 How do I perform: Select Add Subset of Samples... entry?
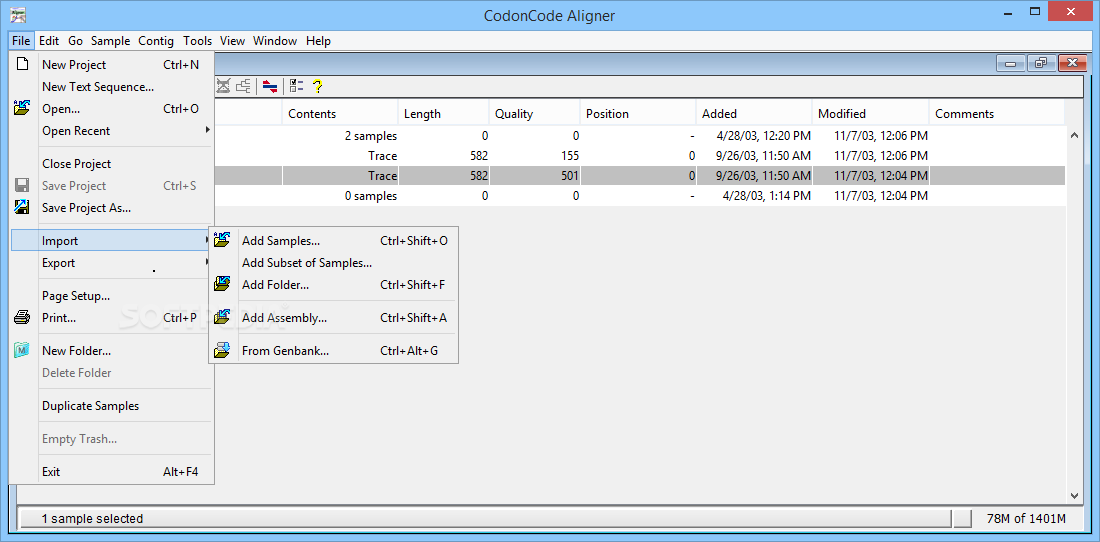[334, 263]
